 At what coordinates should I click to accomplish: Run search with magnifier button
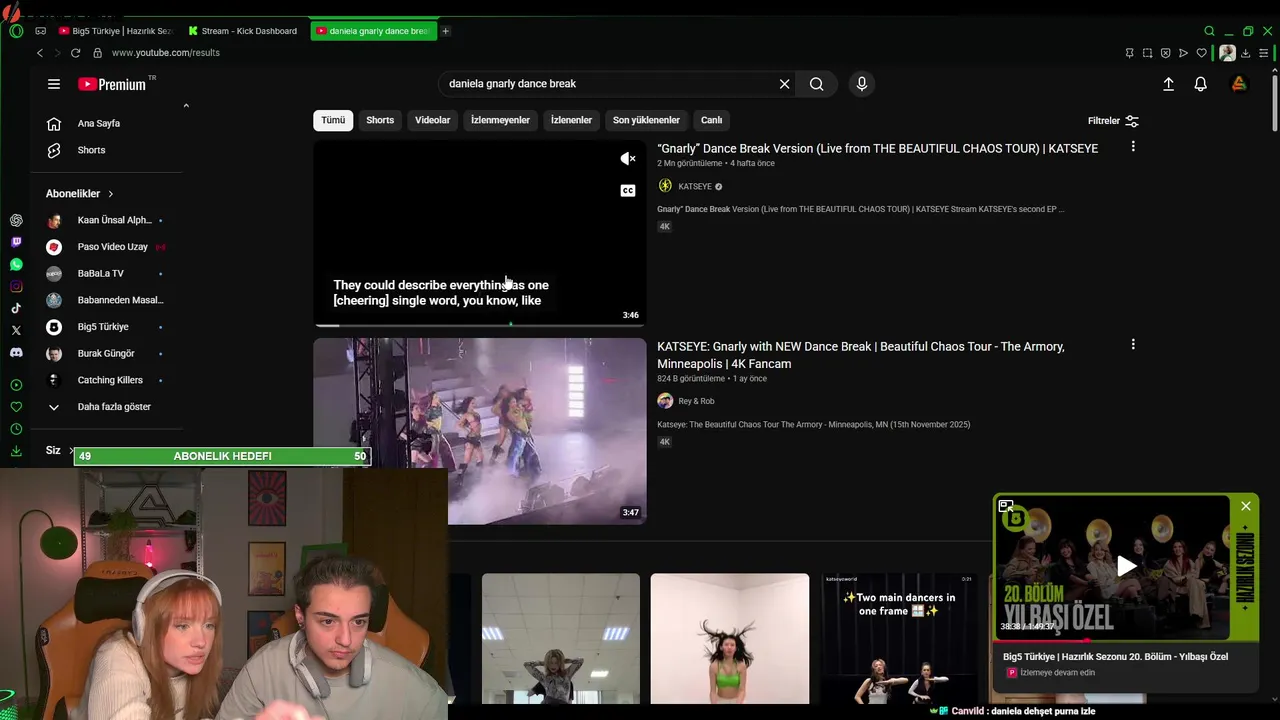(817, 84)
